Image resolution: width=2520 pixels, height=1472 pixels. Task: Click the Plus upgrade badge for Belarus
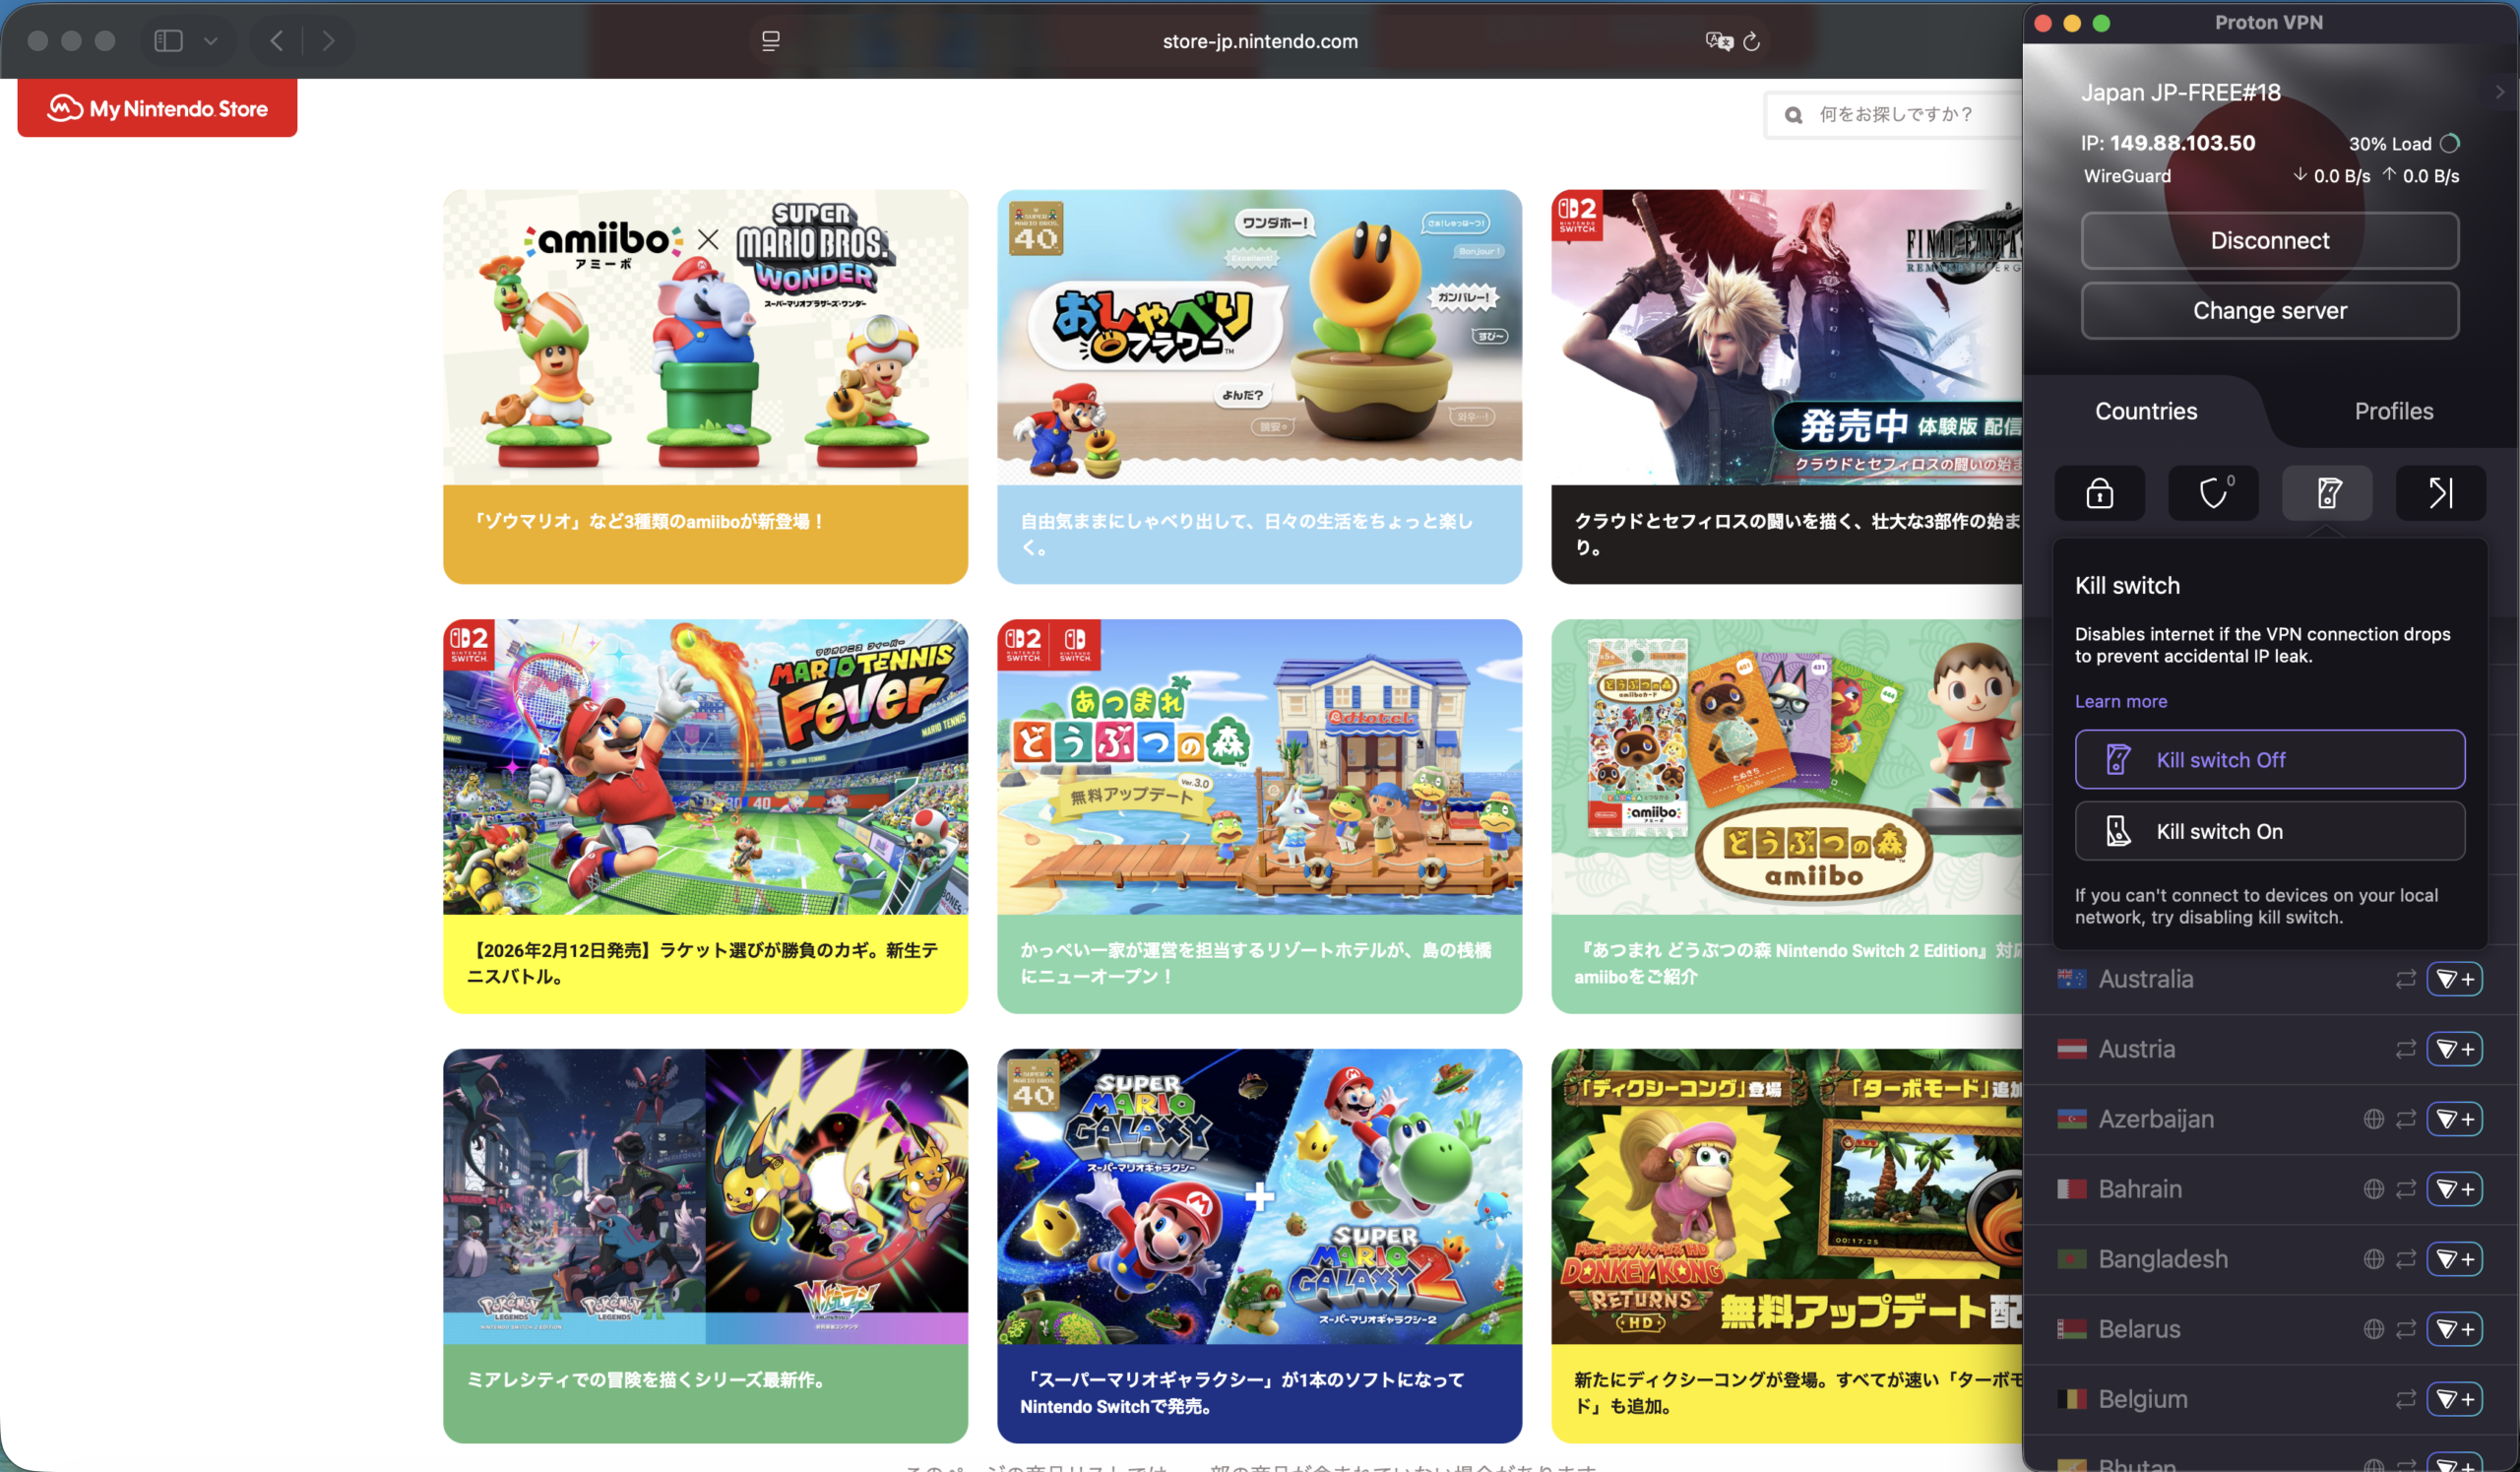click(x=2454, y=1329)
